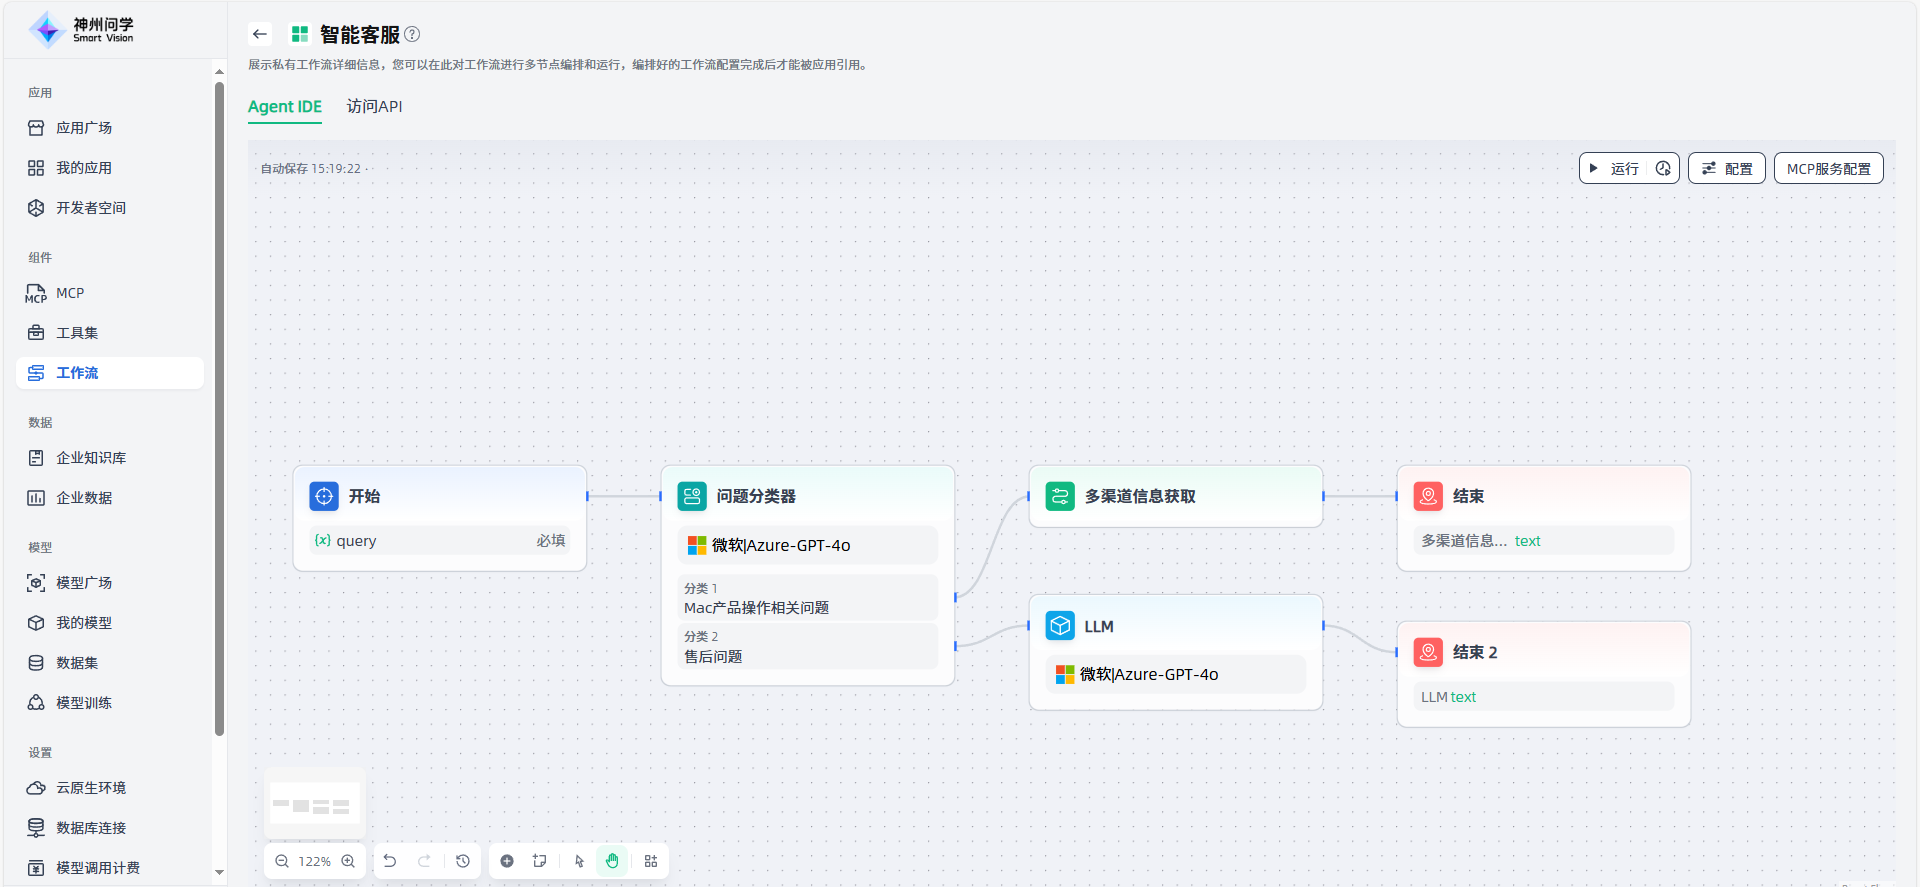This screenshot has width=1920, height=887.
Task: Open run history beside 运行 button
Action: click(x=1663, y=168)
